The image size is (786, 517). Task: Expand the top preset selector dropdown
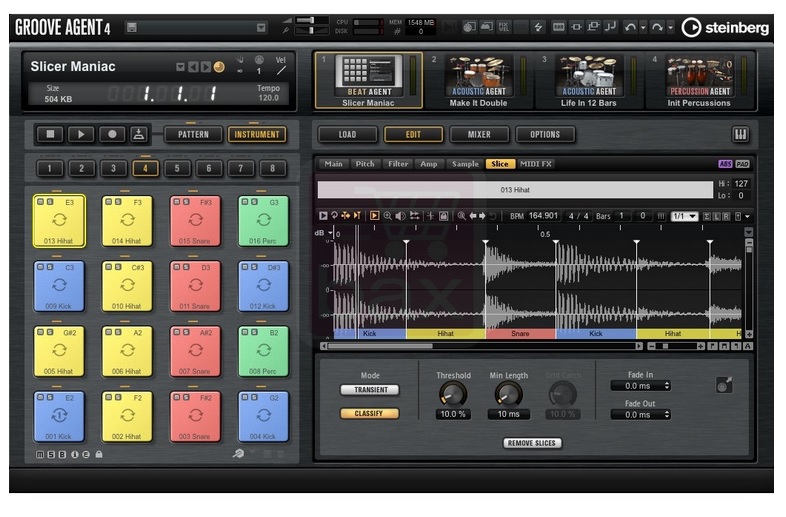[261, 28]
